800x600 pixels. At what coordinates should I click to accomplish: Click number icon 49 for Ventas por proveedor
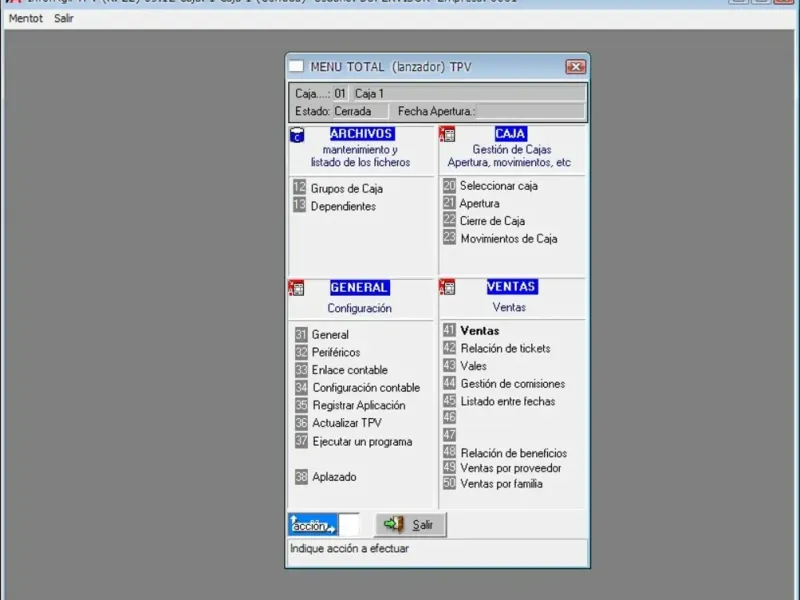point(449,467)
